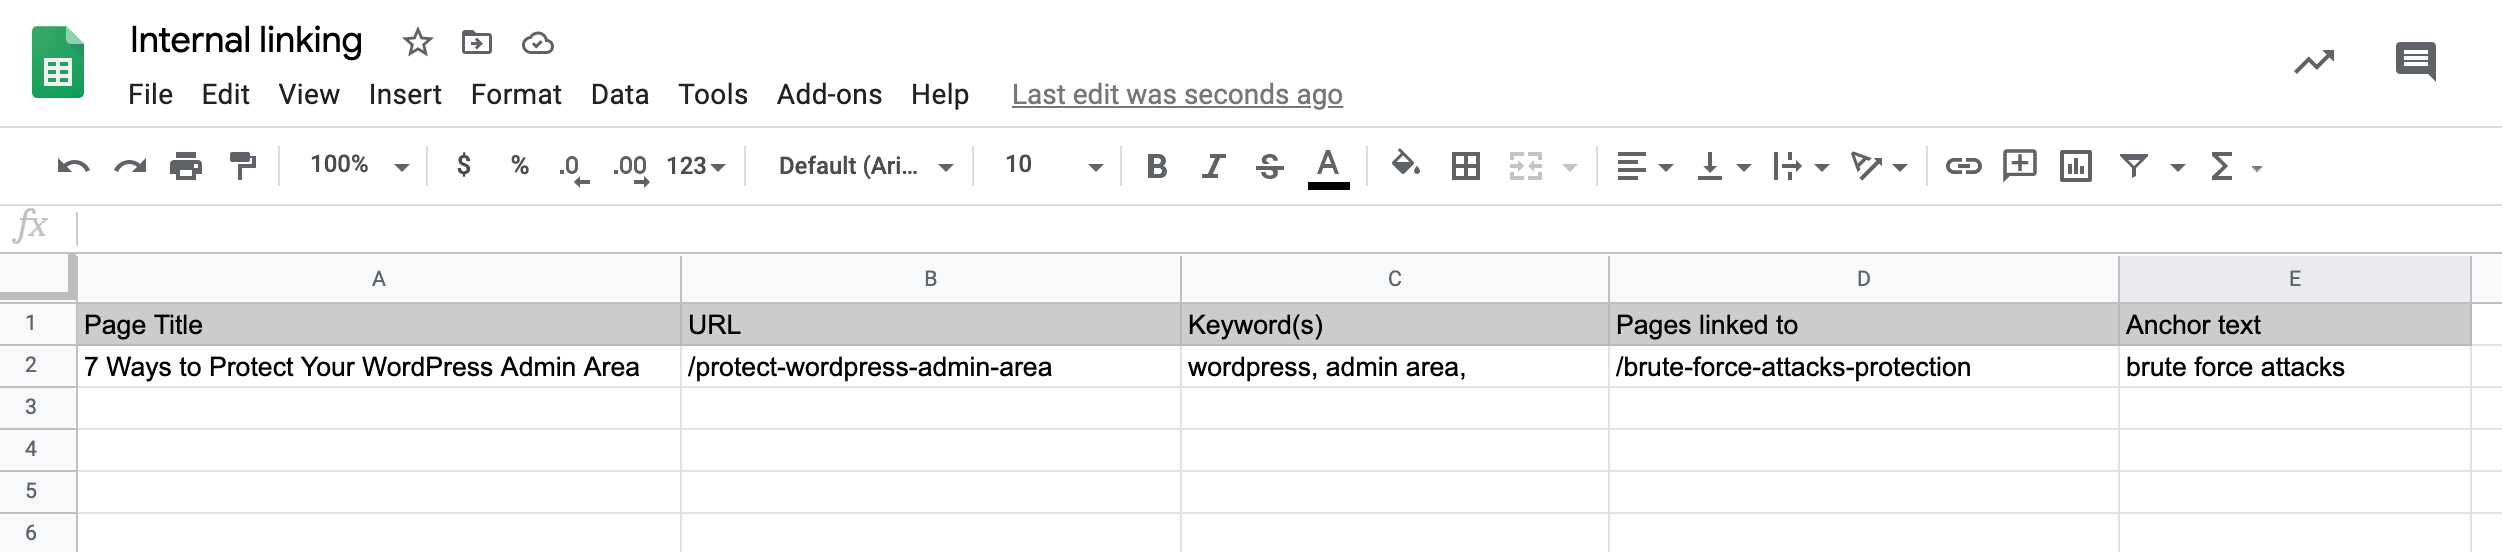Toggle strikethrough formatting
The width and height of the screenshot is (2502, 552).
coord(1270,166)
